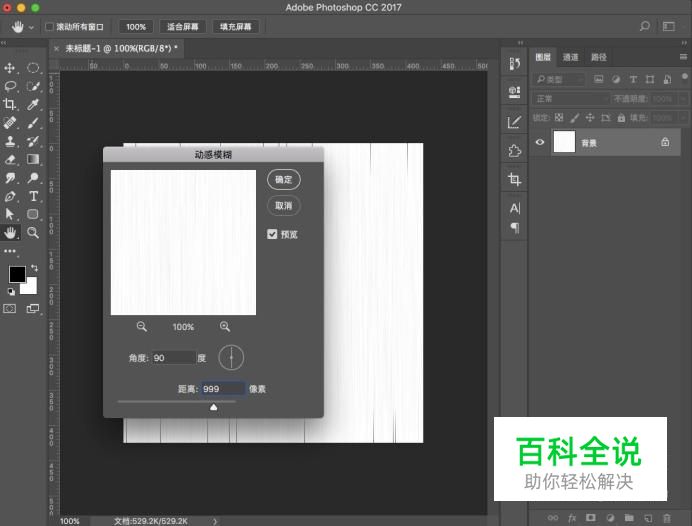
Task: Toggle lock transparent pixels
Action: [559, 117]
